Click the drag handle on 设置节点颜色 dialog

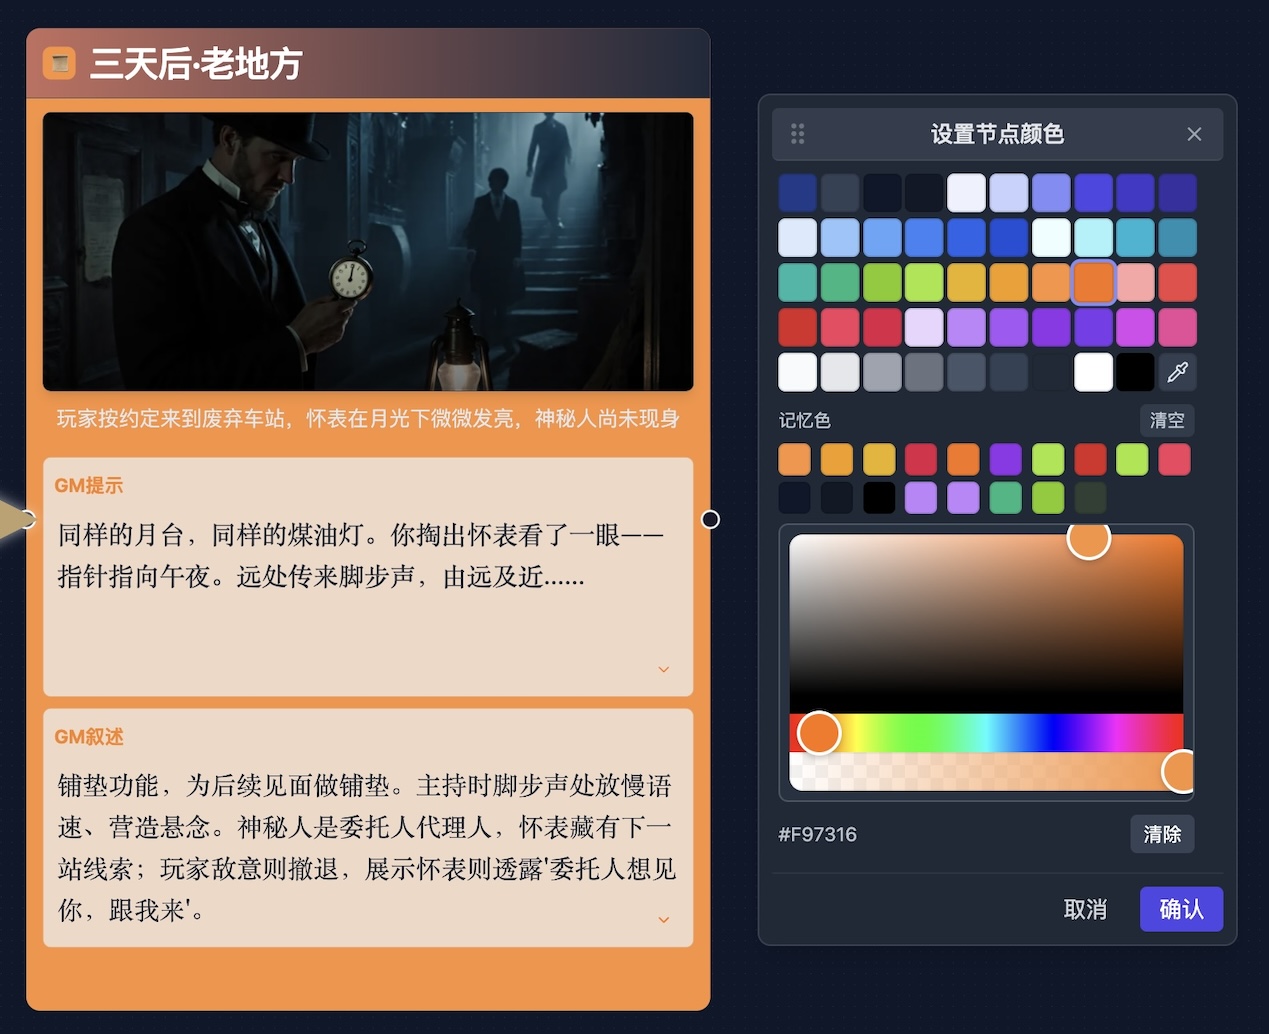tap(797, 133)
